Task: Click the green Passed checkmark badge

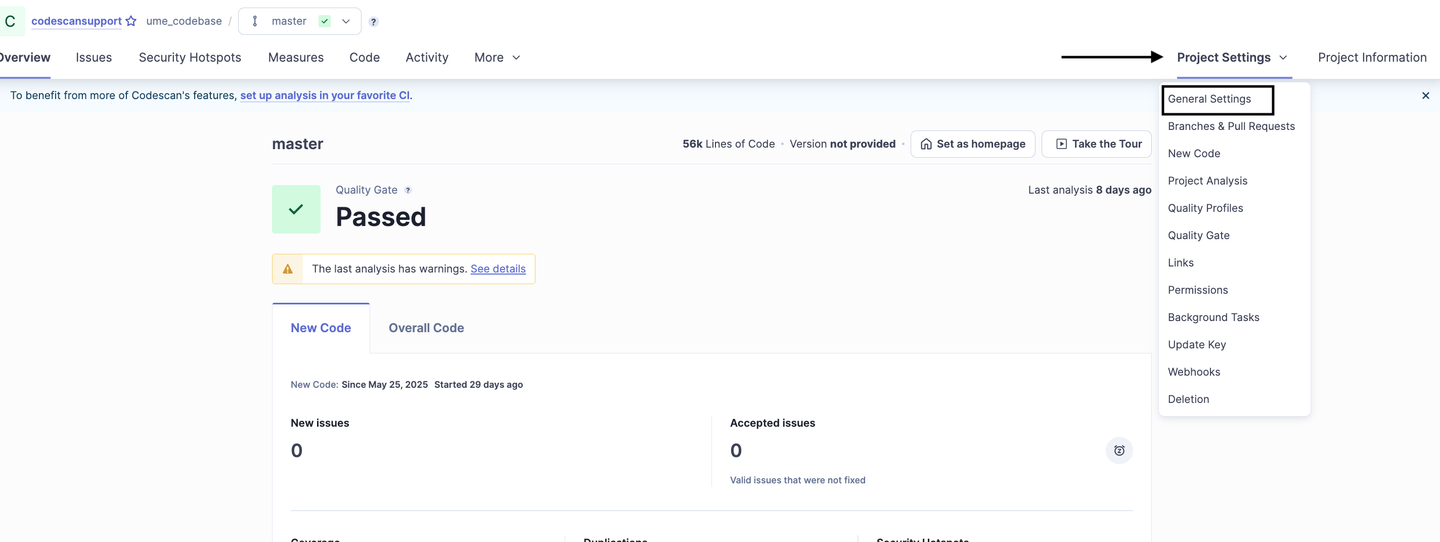Action: tap(296, 209)
